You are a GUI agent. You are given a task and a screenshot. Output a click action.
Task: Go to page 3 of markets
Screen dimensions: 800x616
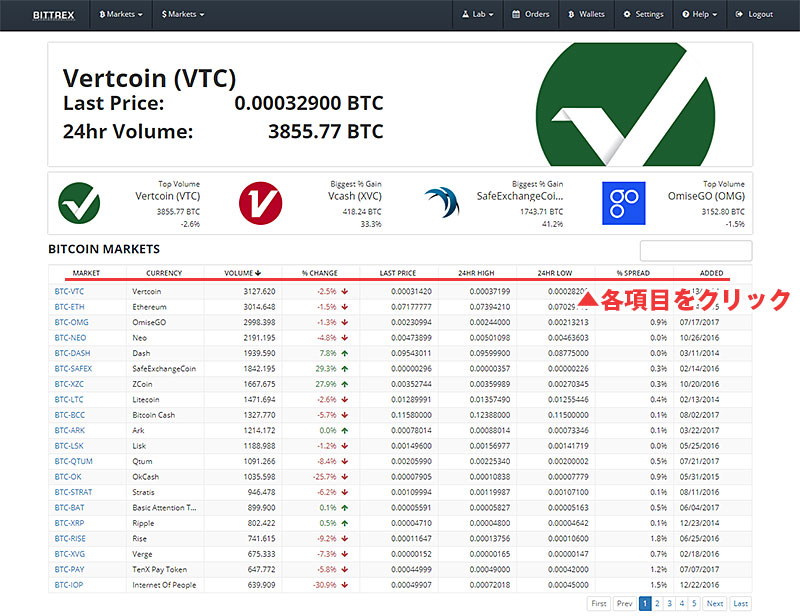pyautogui.click(x=669, y=603)
